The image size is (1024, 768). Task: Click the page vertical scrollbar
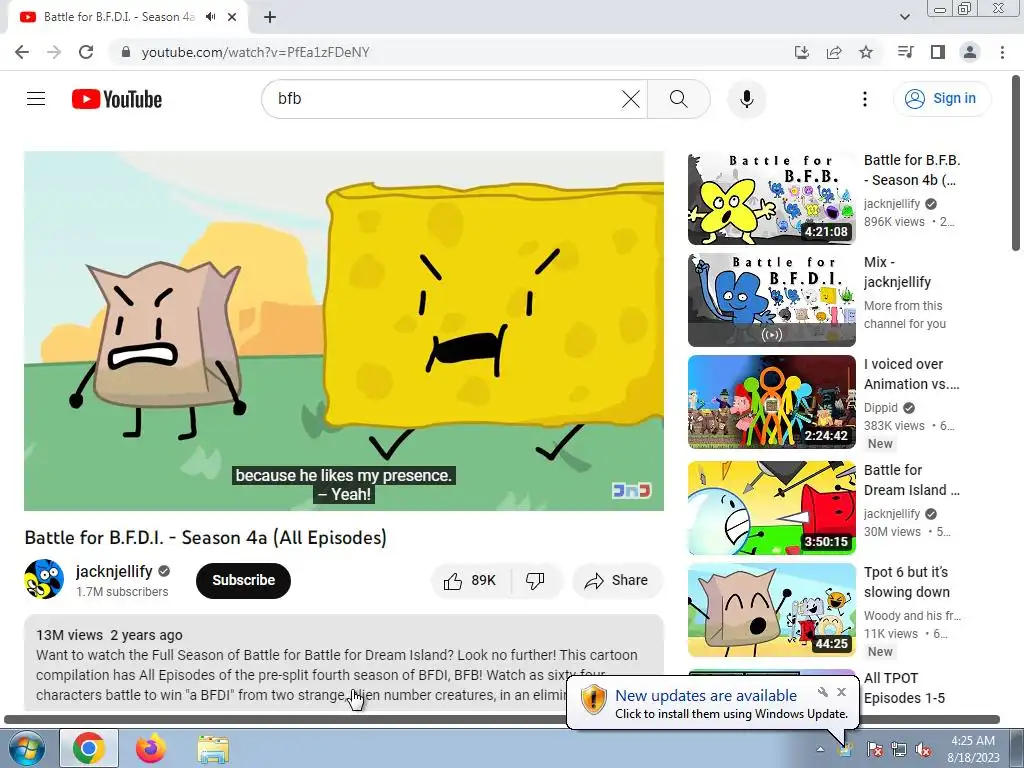[1016, 163]
